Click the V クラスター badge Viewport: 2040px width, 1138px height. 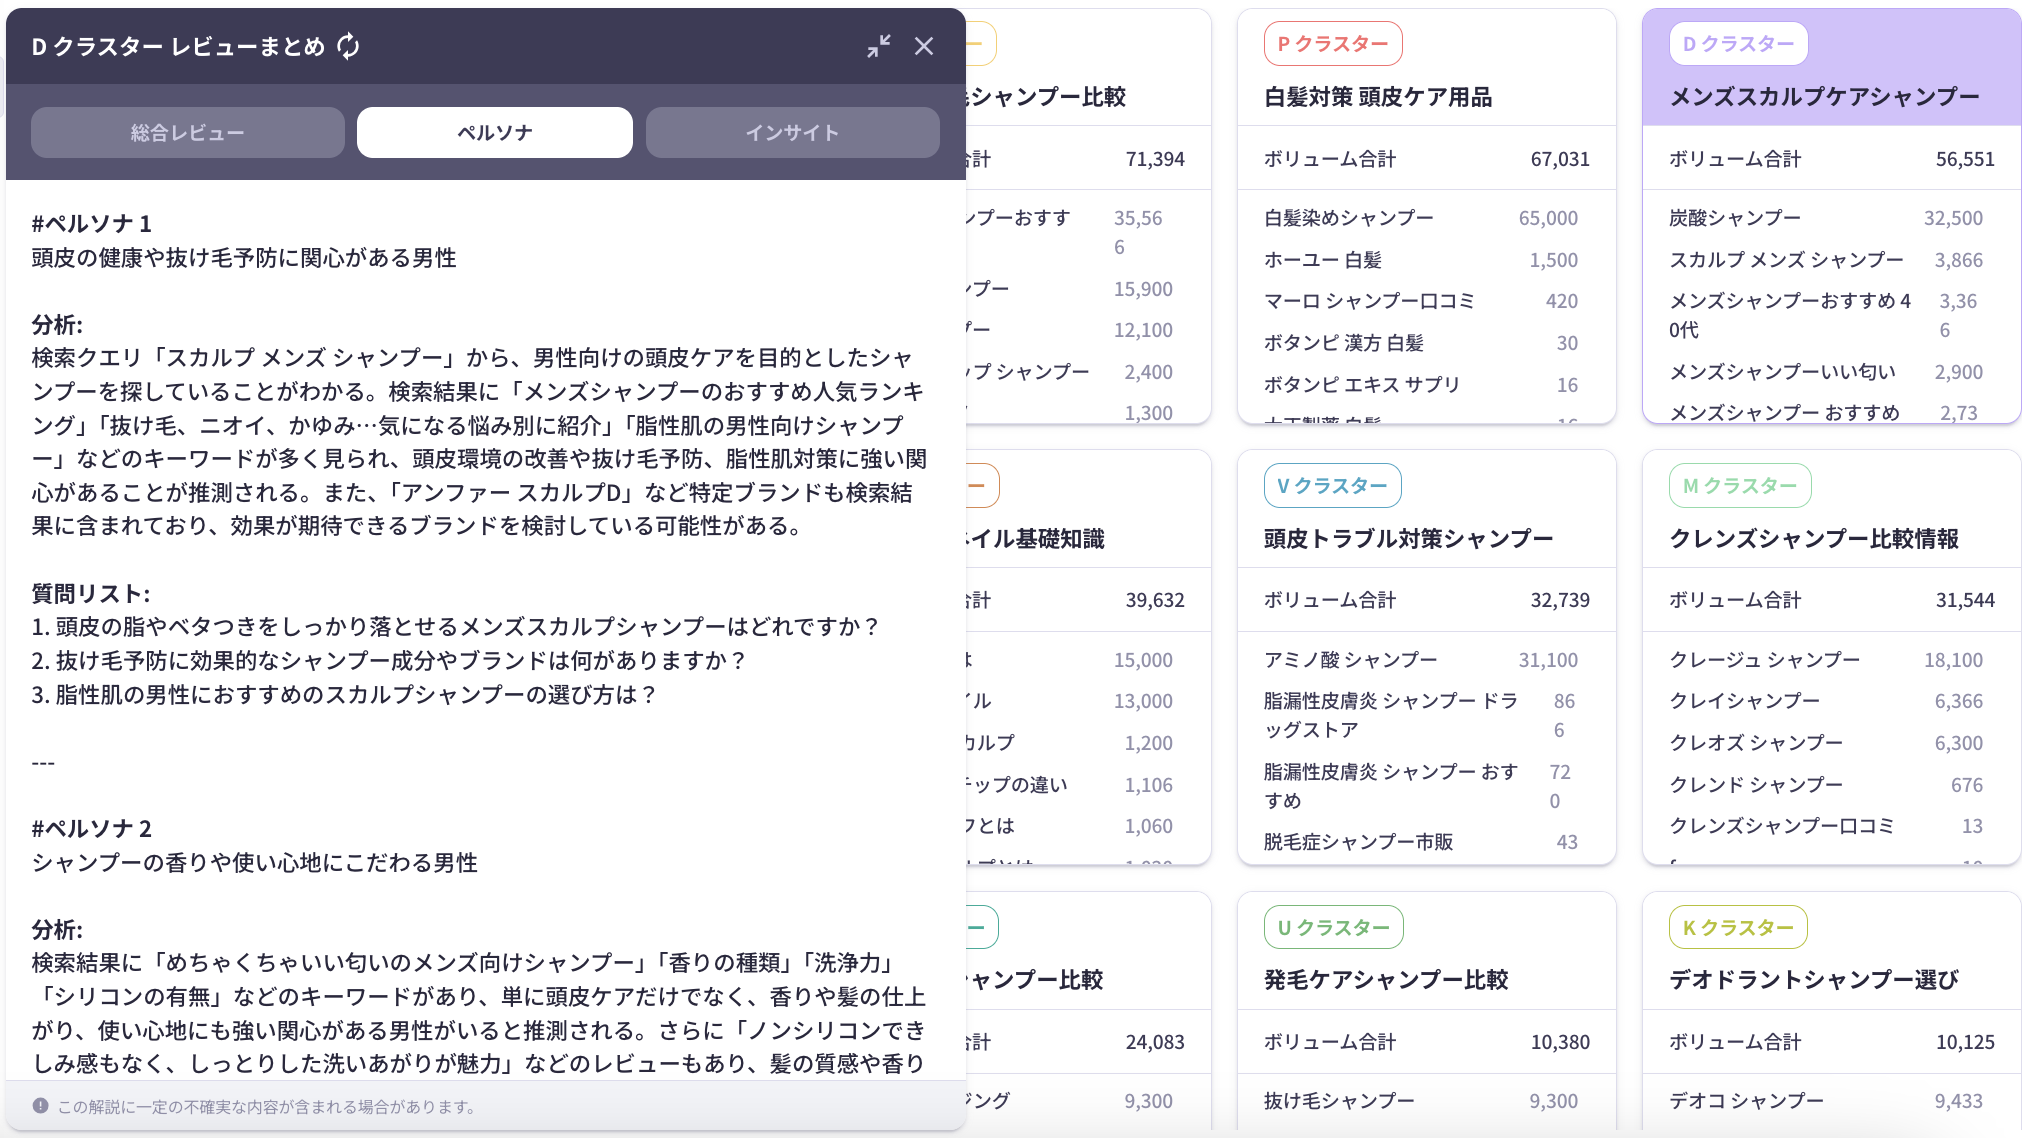[x=1332, y=486]
